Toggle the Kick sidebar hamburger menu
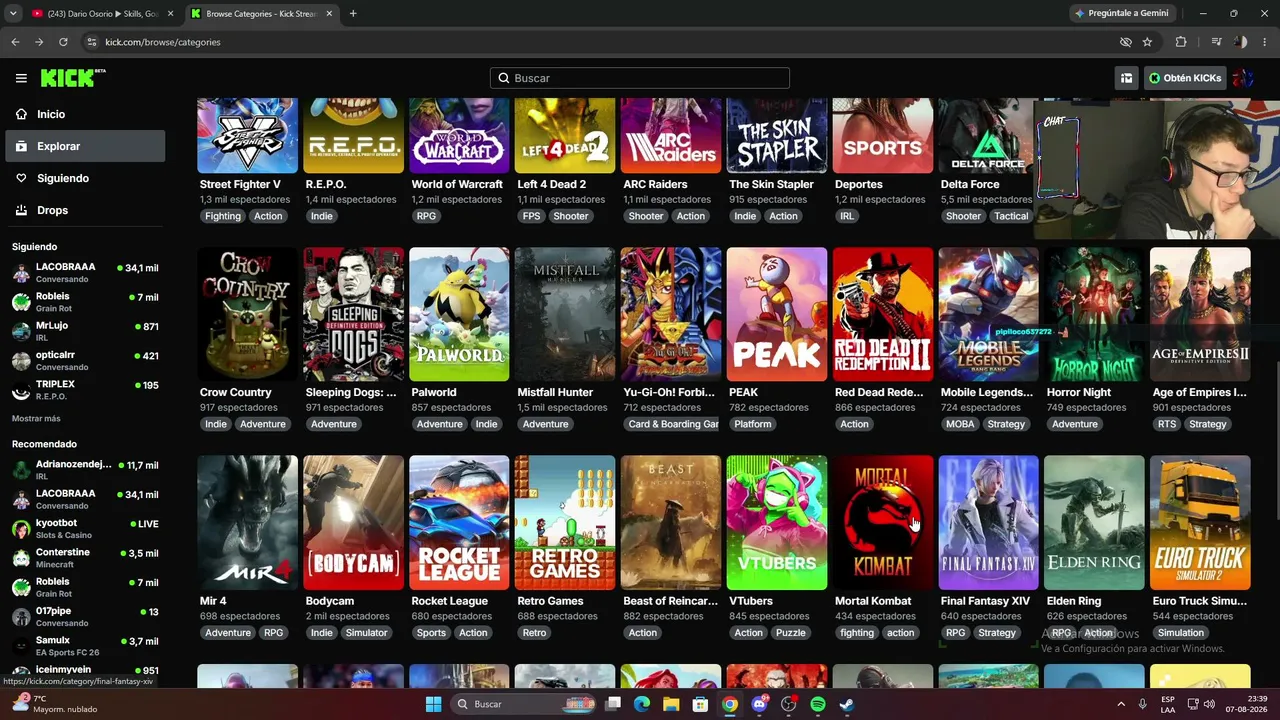Screen dimensions: 1280x720 click(x=21, y=78)
